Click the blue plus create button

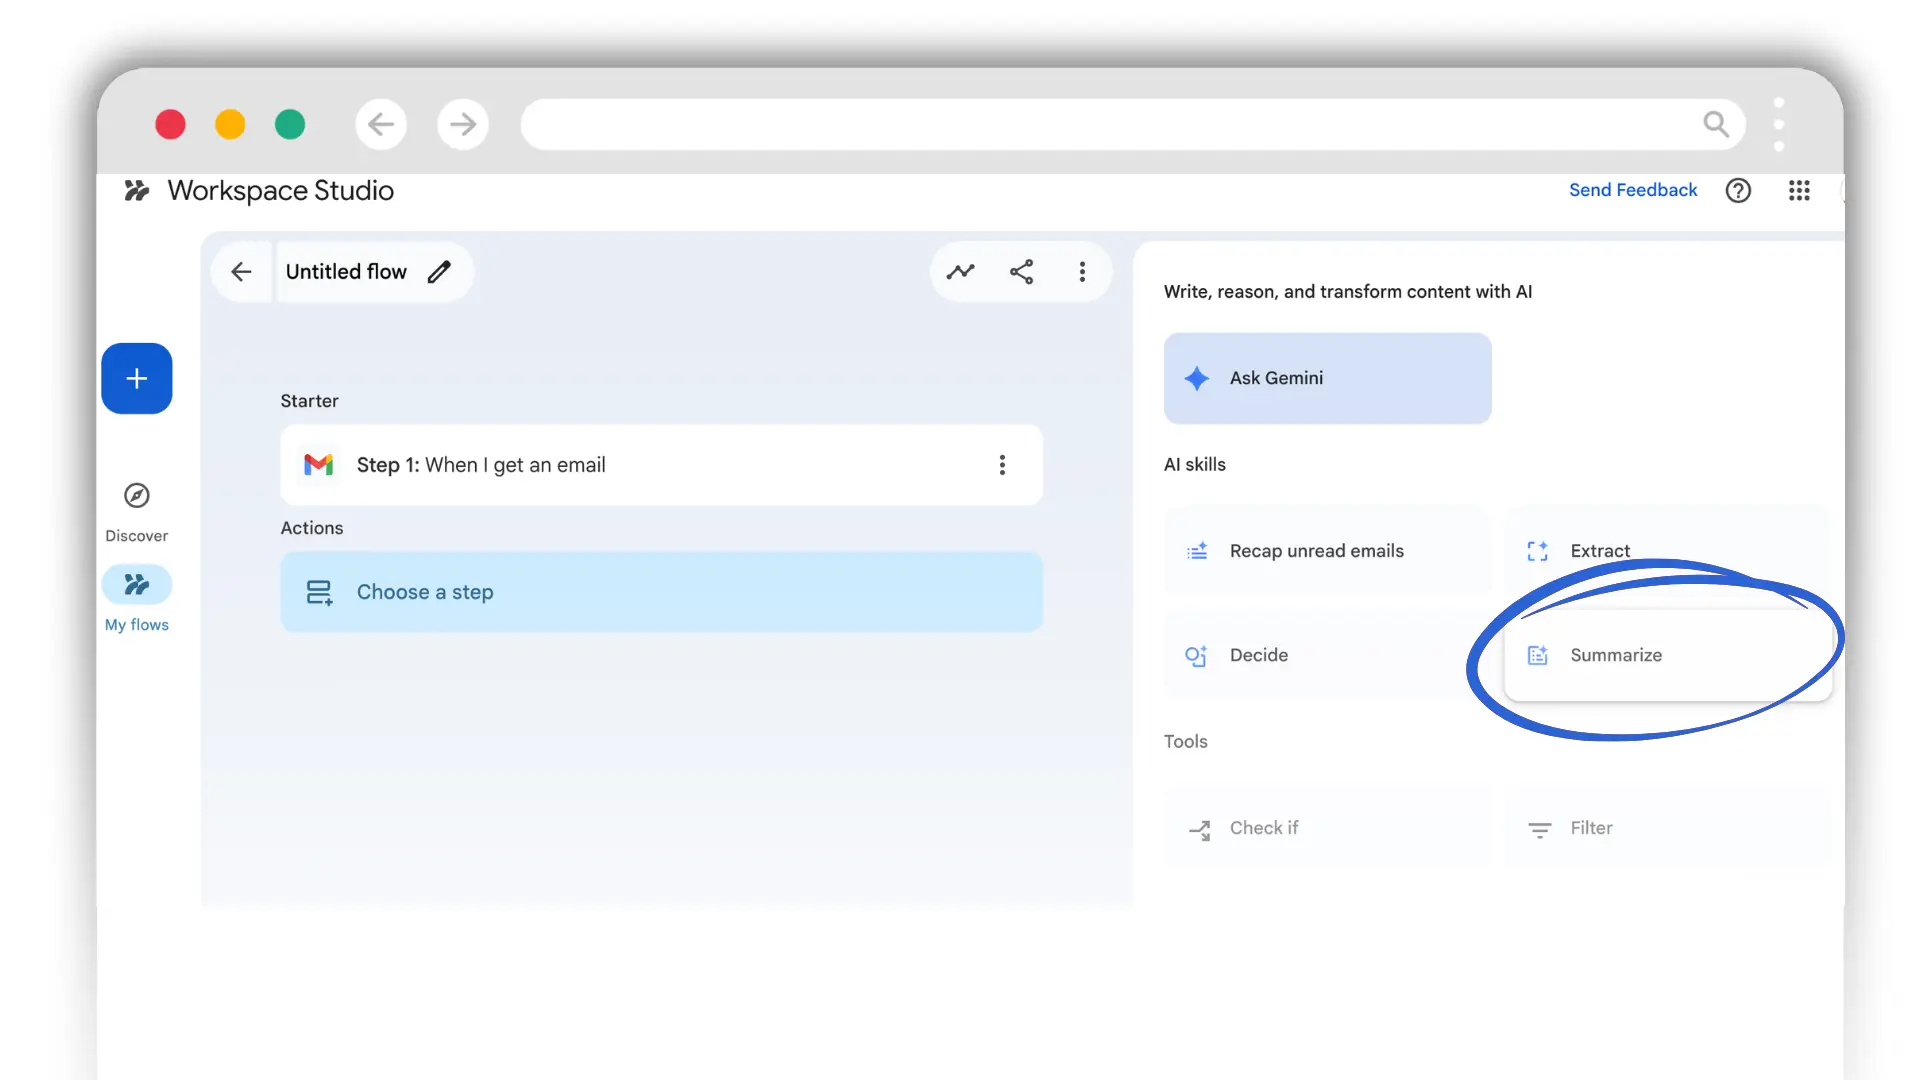[137, 379]
